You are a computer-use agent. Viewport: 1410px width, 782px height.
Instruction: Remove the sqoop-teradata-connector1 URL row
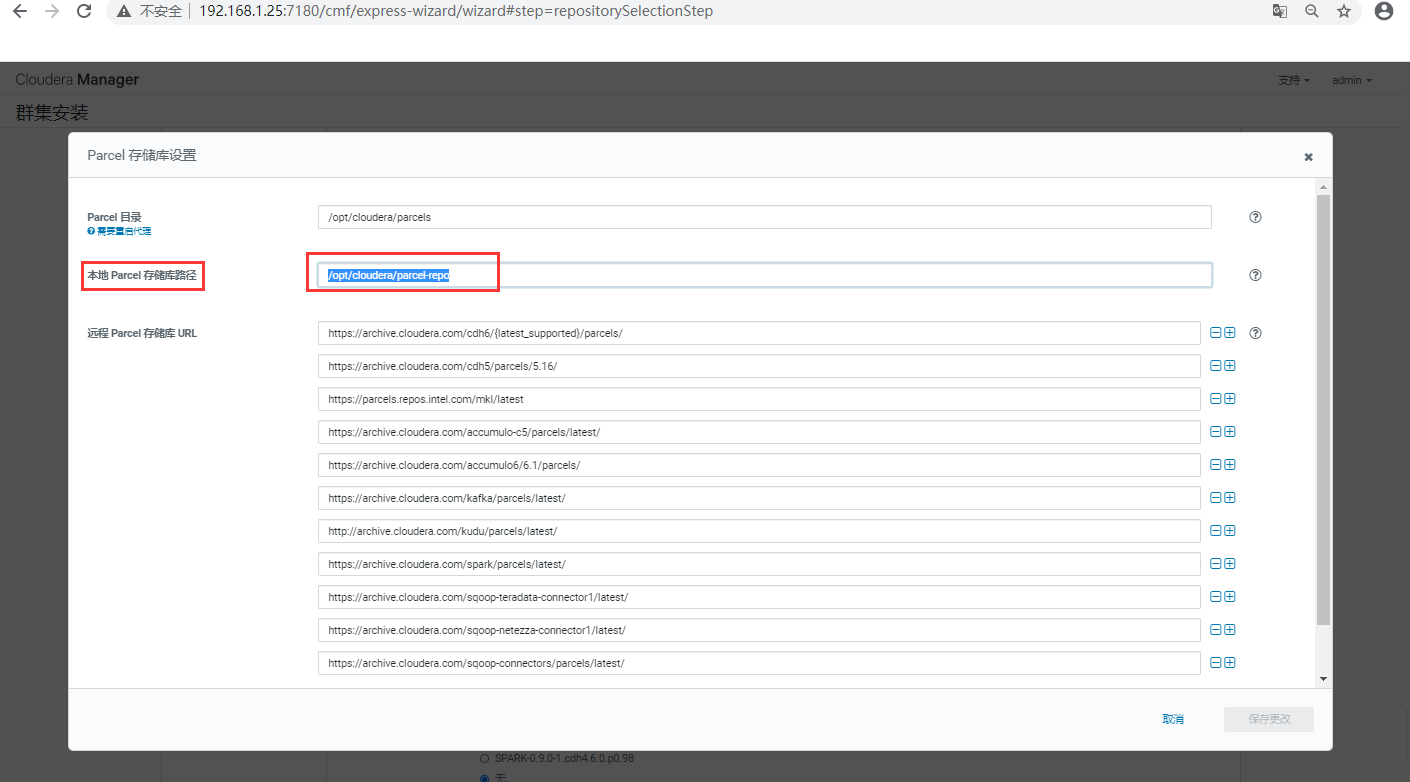[x=1216, y=597]
